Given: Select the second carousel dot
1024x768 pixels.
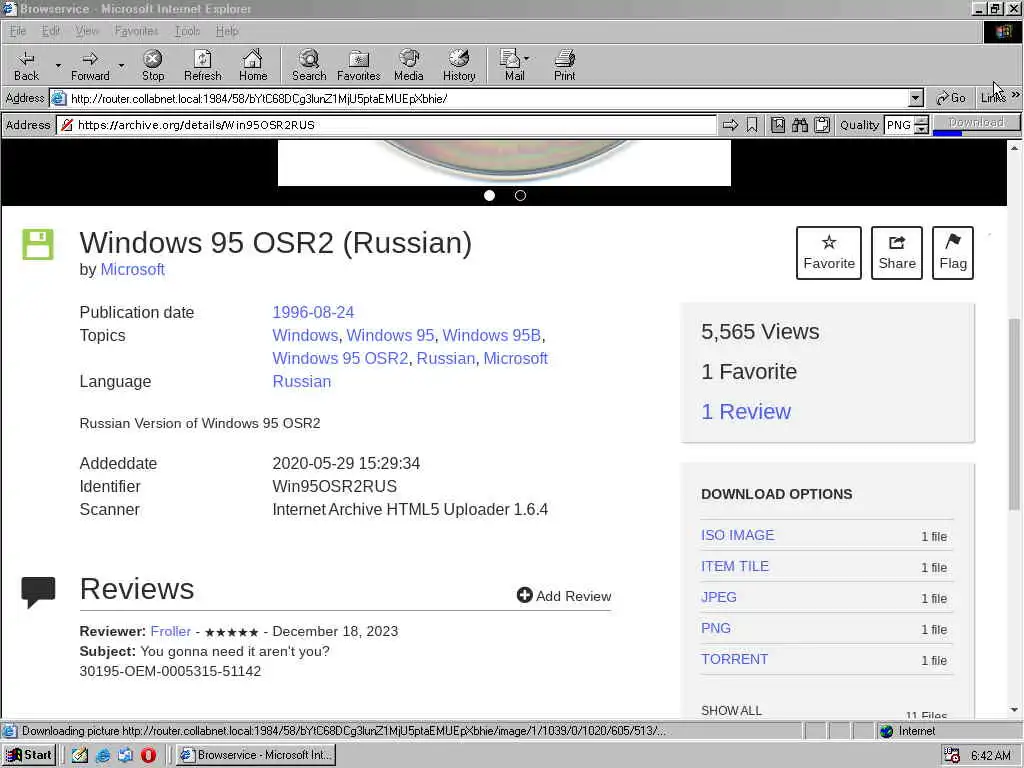Looking at the screenshot, I should (520, 195).
